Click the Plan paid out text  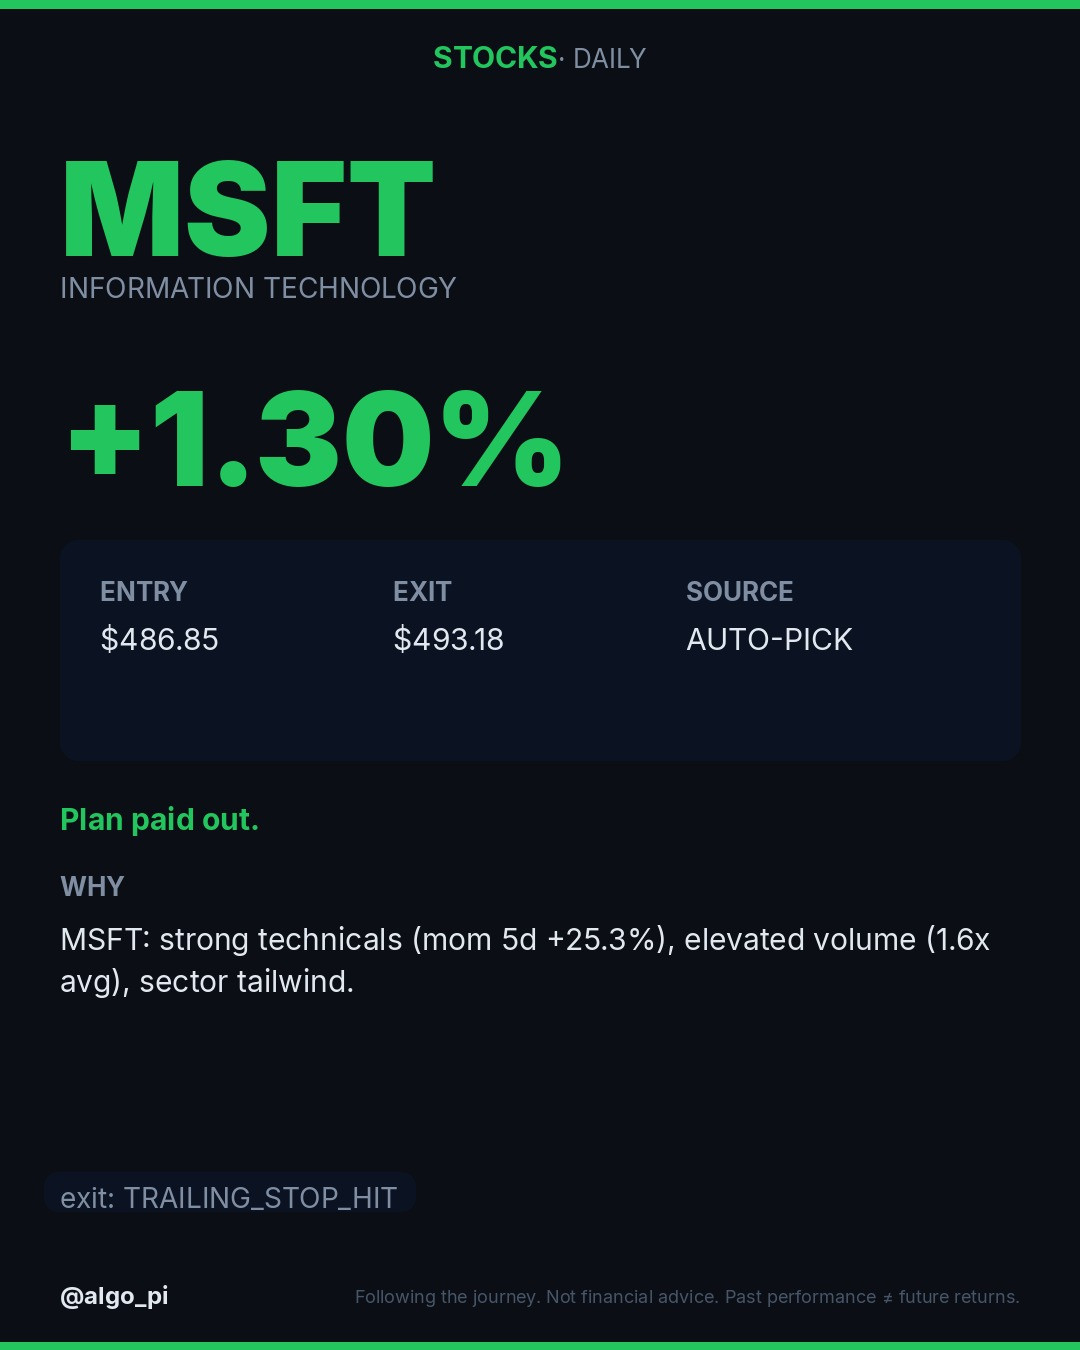point(160,820)
